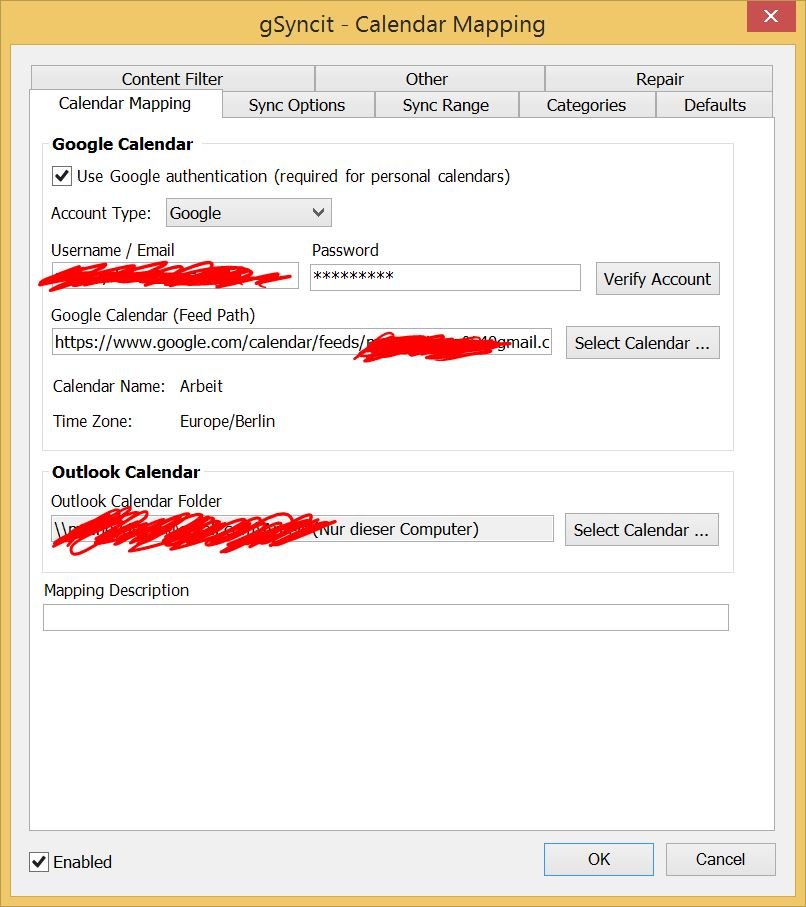Show the Categories tab
The width and height of the screenshot is (806, 907).
point(587,105)
